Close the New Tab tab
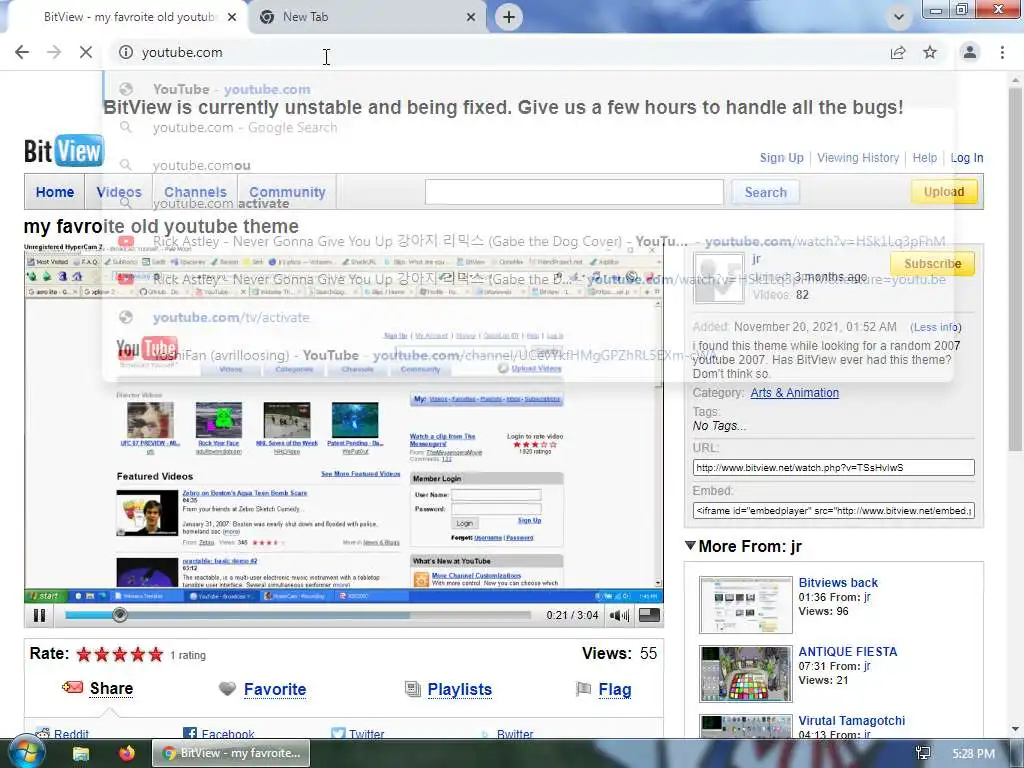Viewport: 1024px width, 768px height. [x=471, y=17]
